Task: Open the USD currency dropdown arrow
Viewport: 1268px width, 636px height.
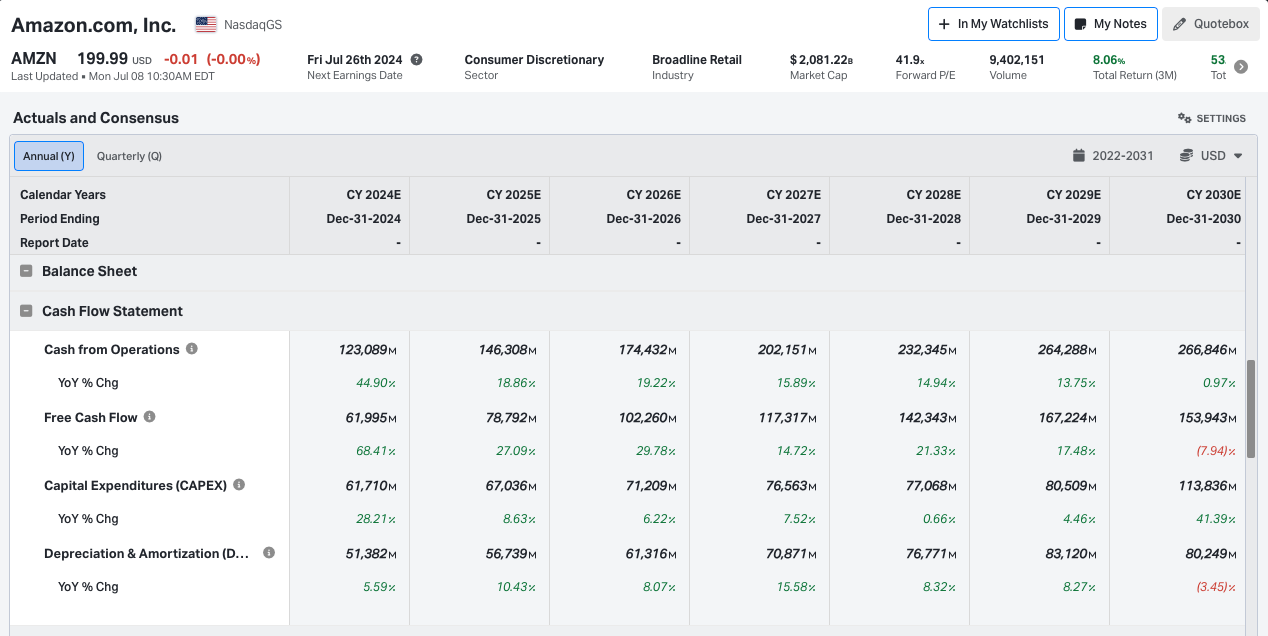Action: (x=1238, y=156)
